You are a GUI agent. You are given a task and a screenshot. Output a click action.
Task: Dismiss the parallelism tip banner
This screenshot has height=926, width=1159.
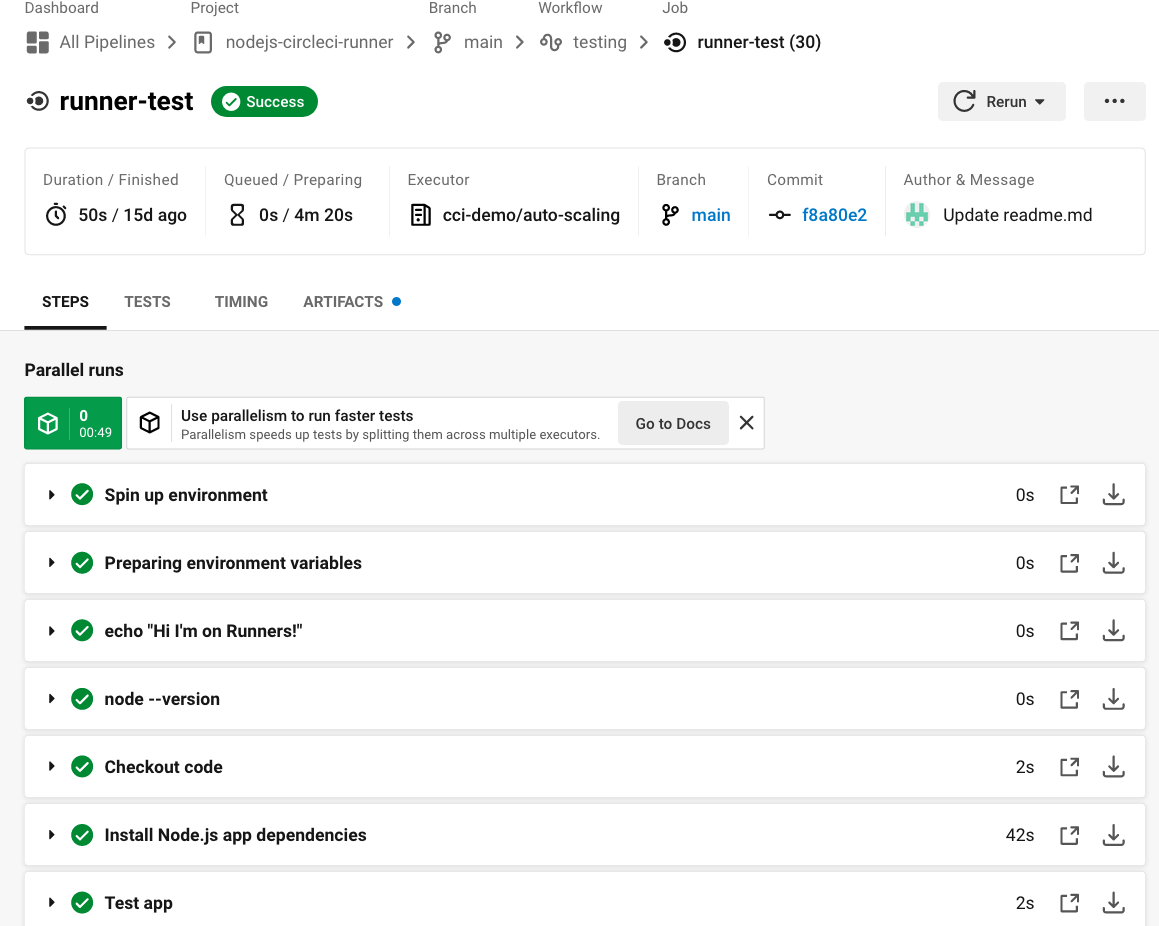pyautogui.click(x=746, y=422)
